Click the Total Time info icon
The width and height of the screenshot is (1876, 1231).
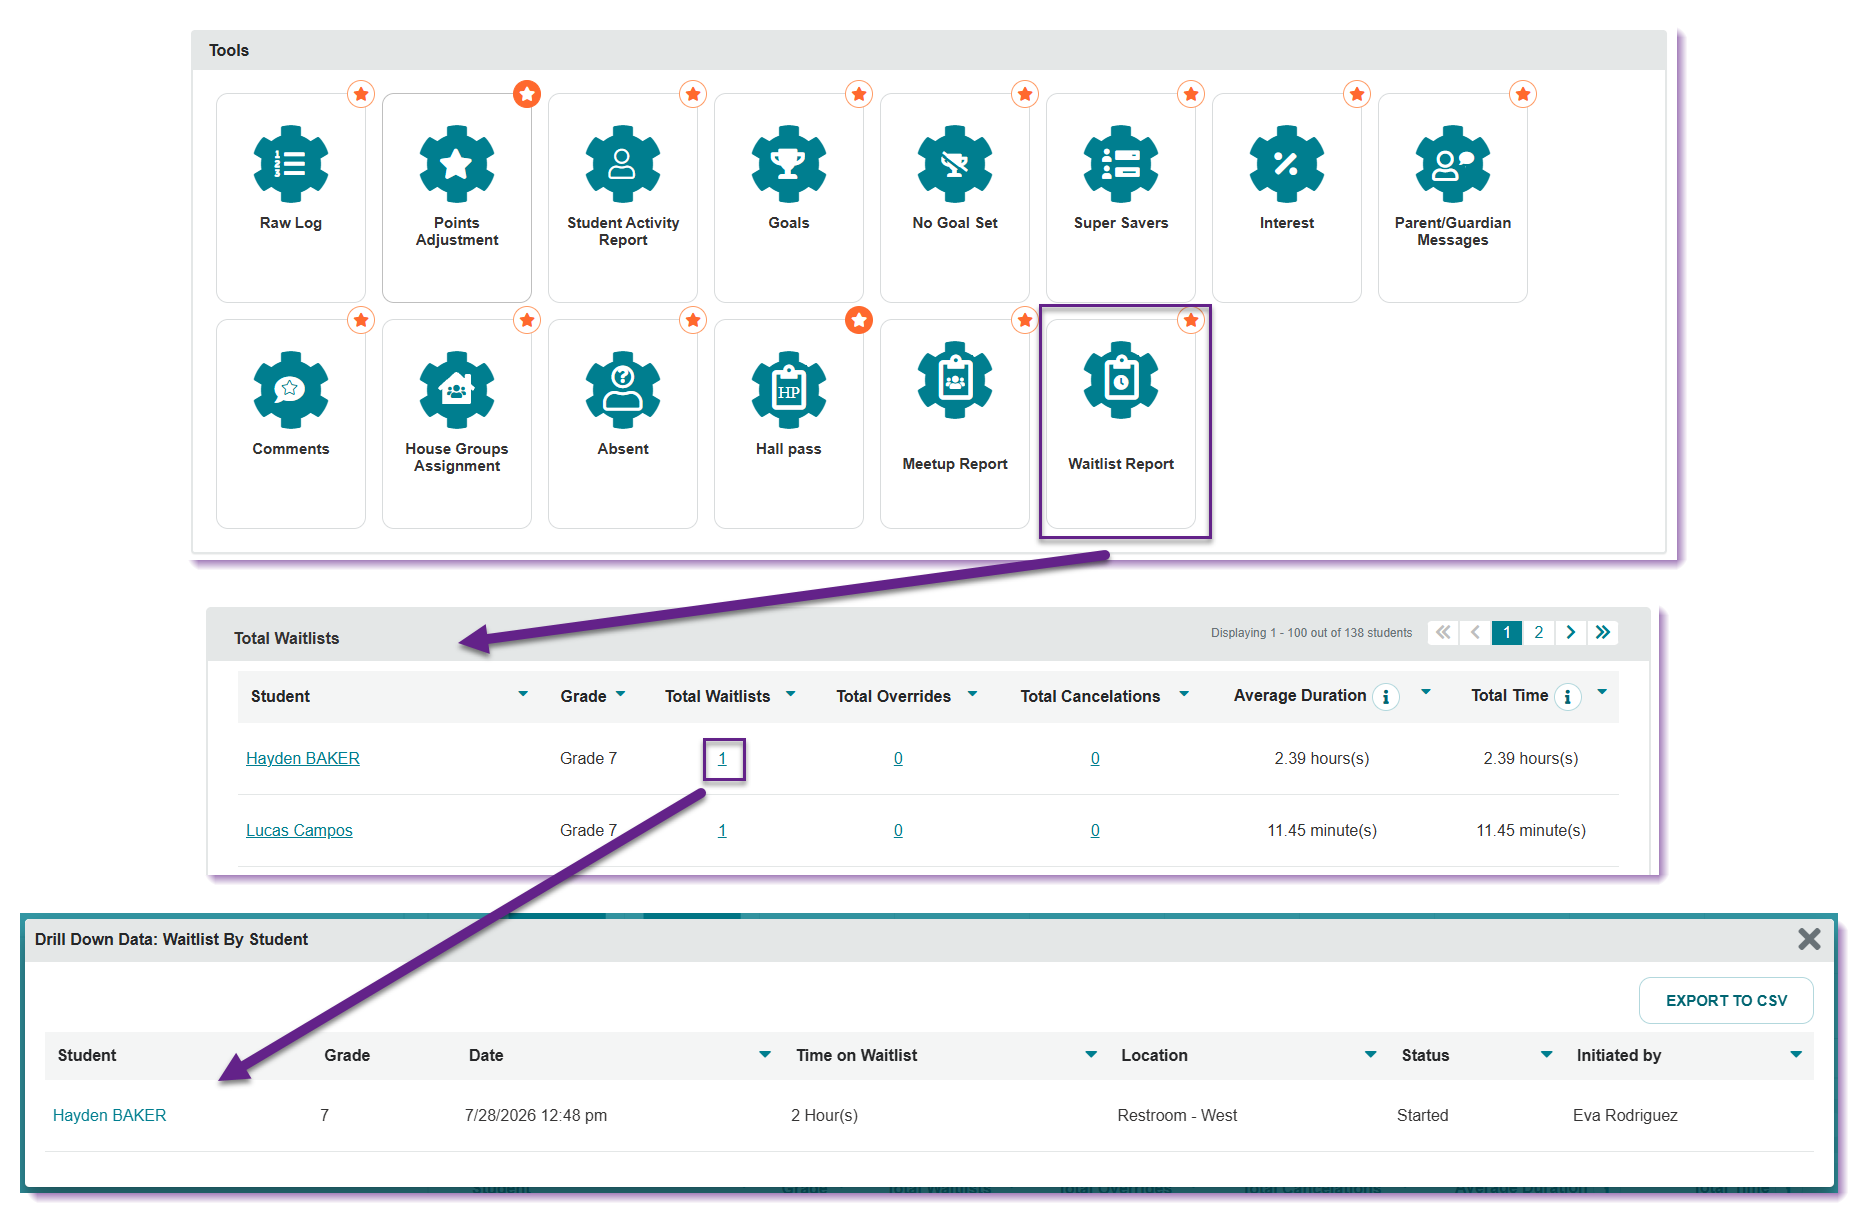coord(1567,697)
